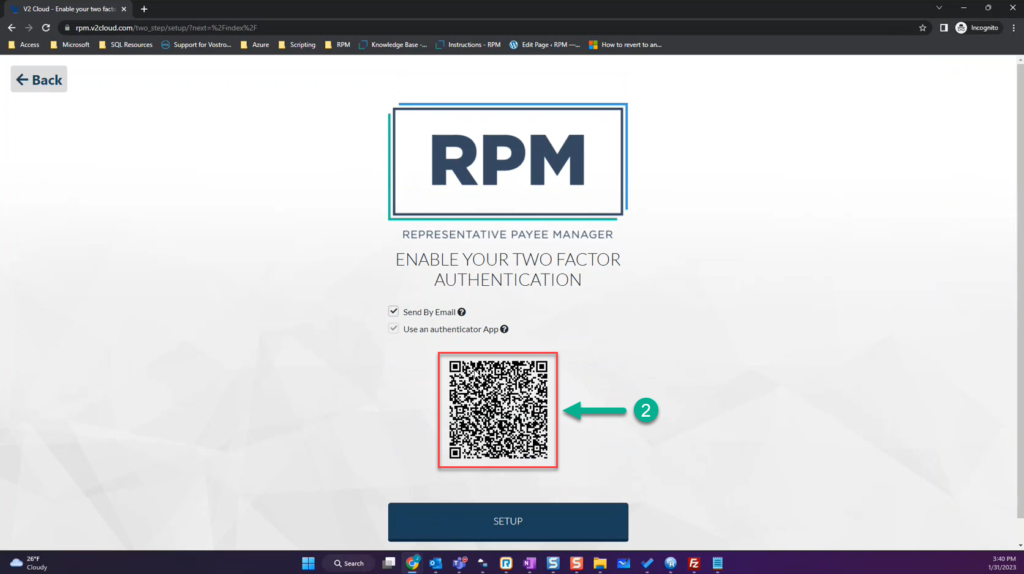This screenshot has height=574, width=1024.
Task: Click the QR code image
Action: coord(498,410)
